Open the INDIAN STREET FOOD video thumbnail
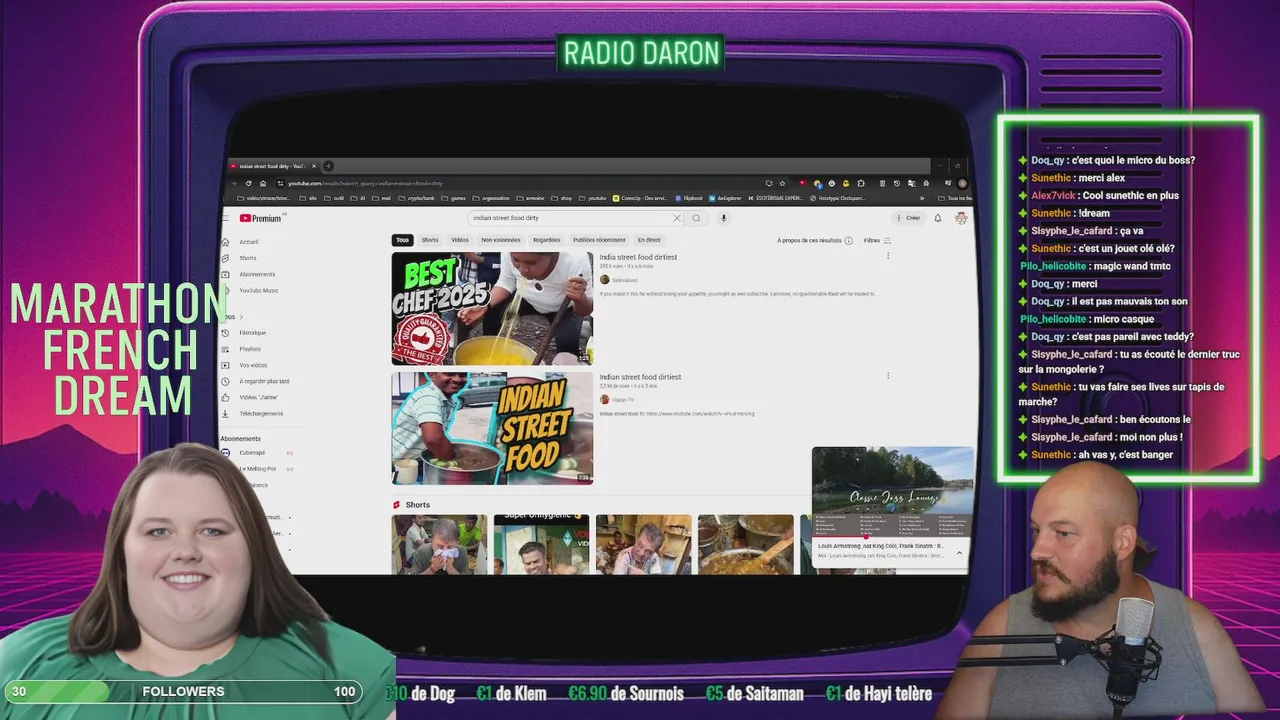 pyautogui.click(x=492, y=428)
